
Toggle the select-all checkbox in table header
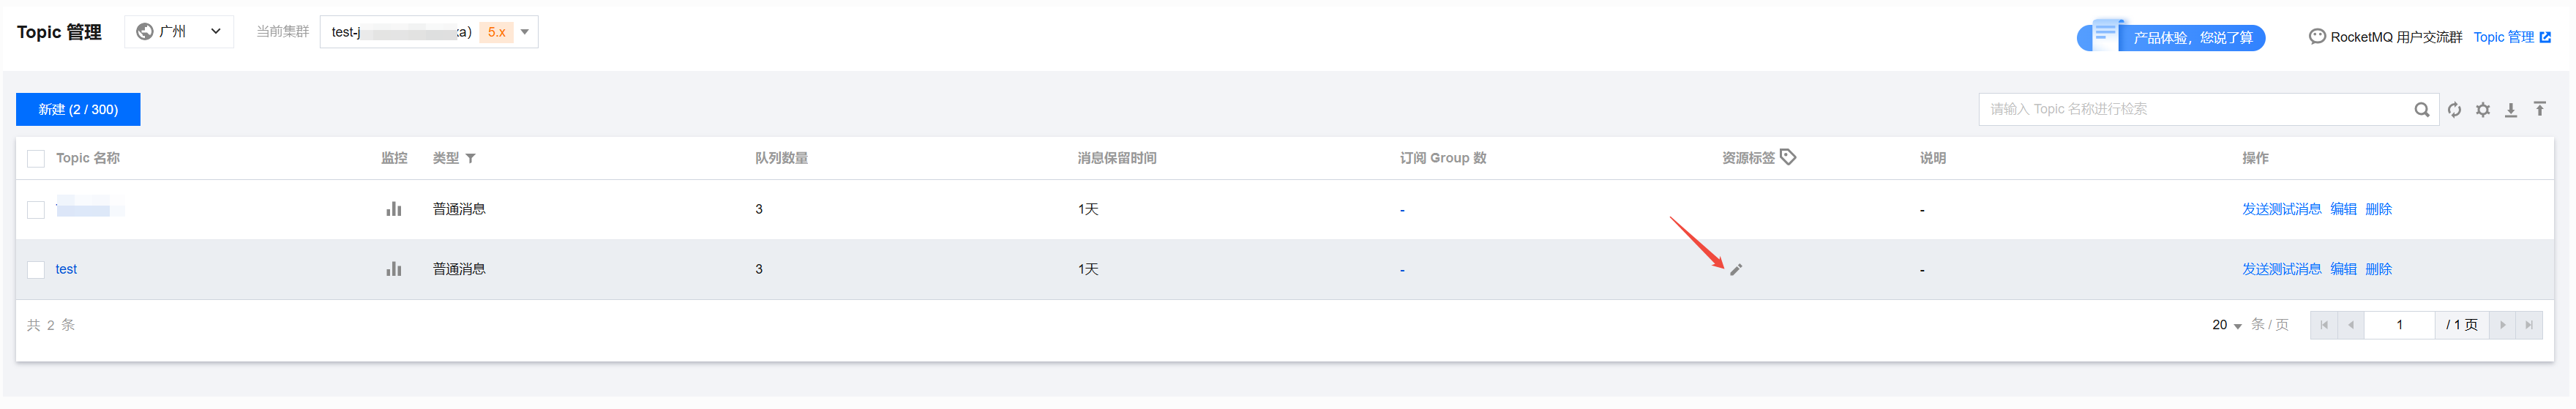pos(36,159)
